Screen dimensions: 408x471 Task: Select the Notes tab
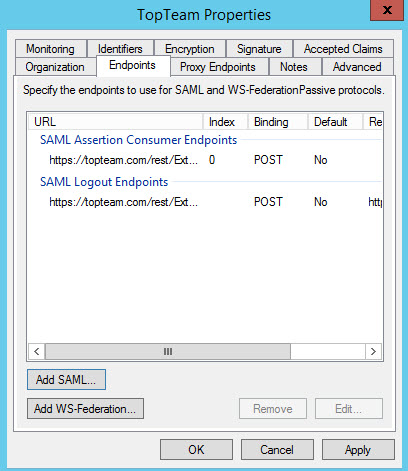coord(294,67)
